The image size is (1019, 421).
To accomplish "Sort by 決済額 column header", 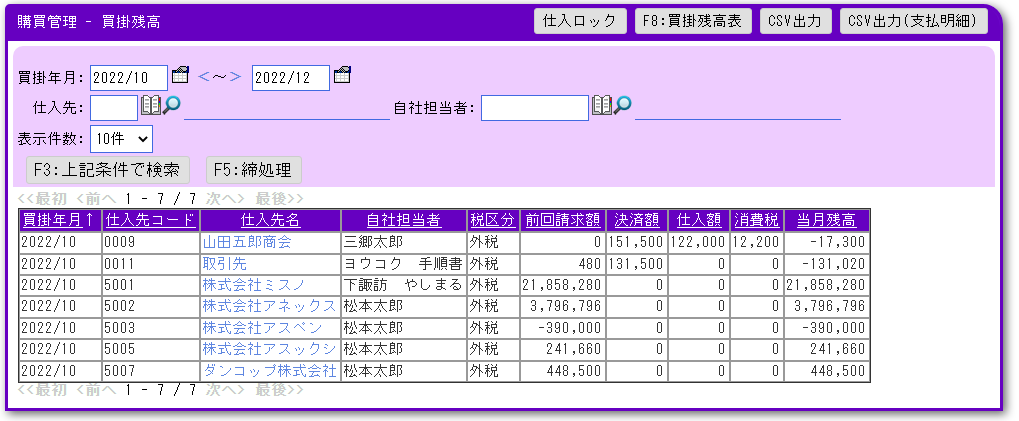I will pyautogui.click(x=637, y=221).
